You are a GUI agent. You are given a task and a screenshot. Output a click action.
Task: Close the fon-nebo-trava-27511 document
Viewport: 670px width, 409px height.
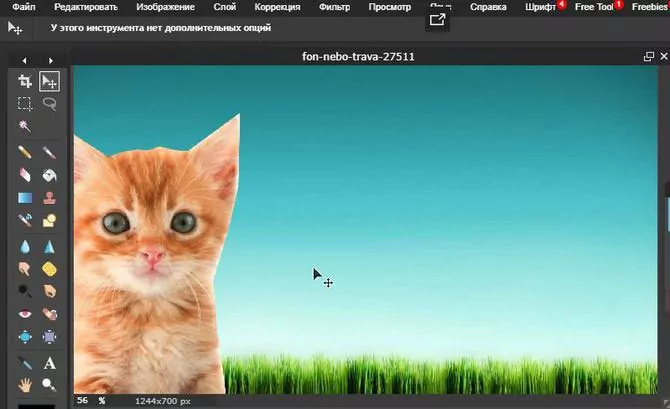click(x=664, y=56)
